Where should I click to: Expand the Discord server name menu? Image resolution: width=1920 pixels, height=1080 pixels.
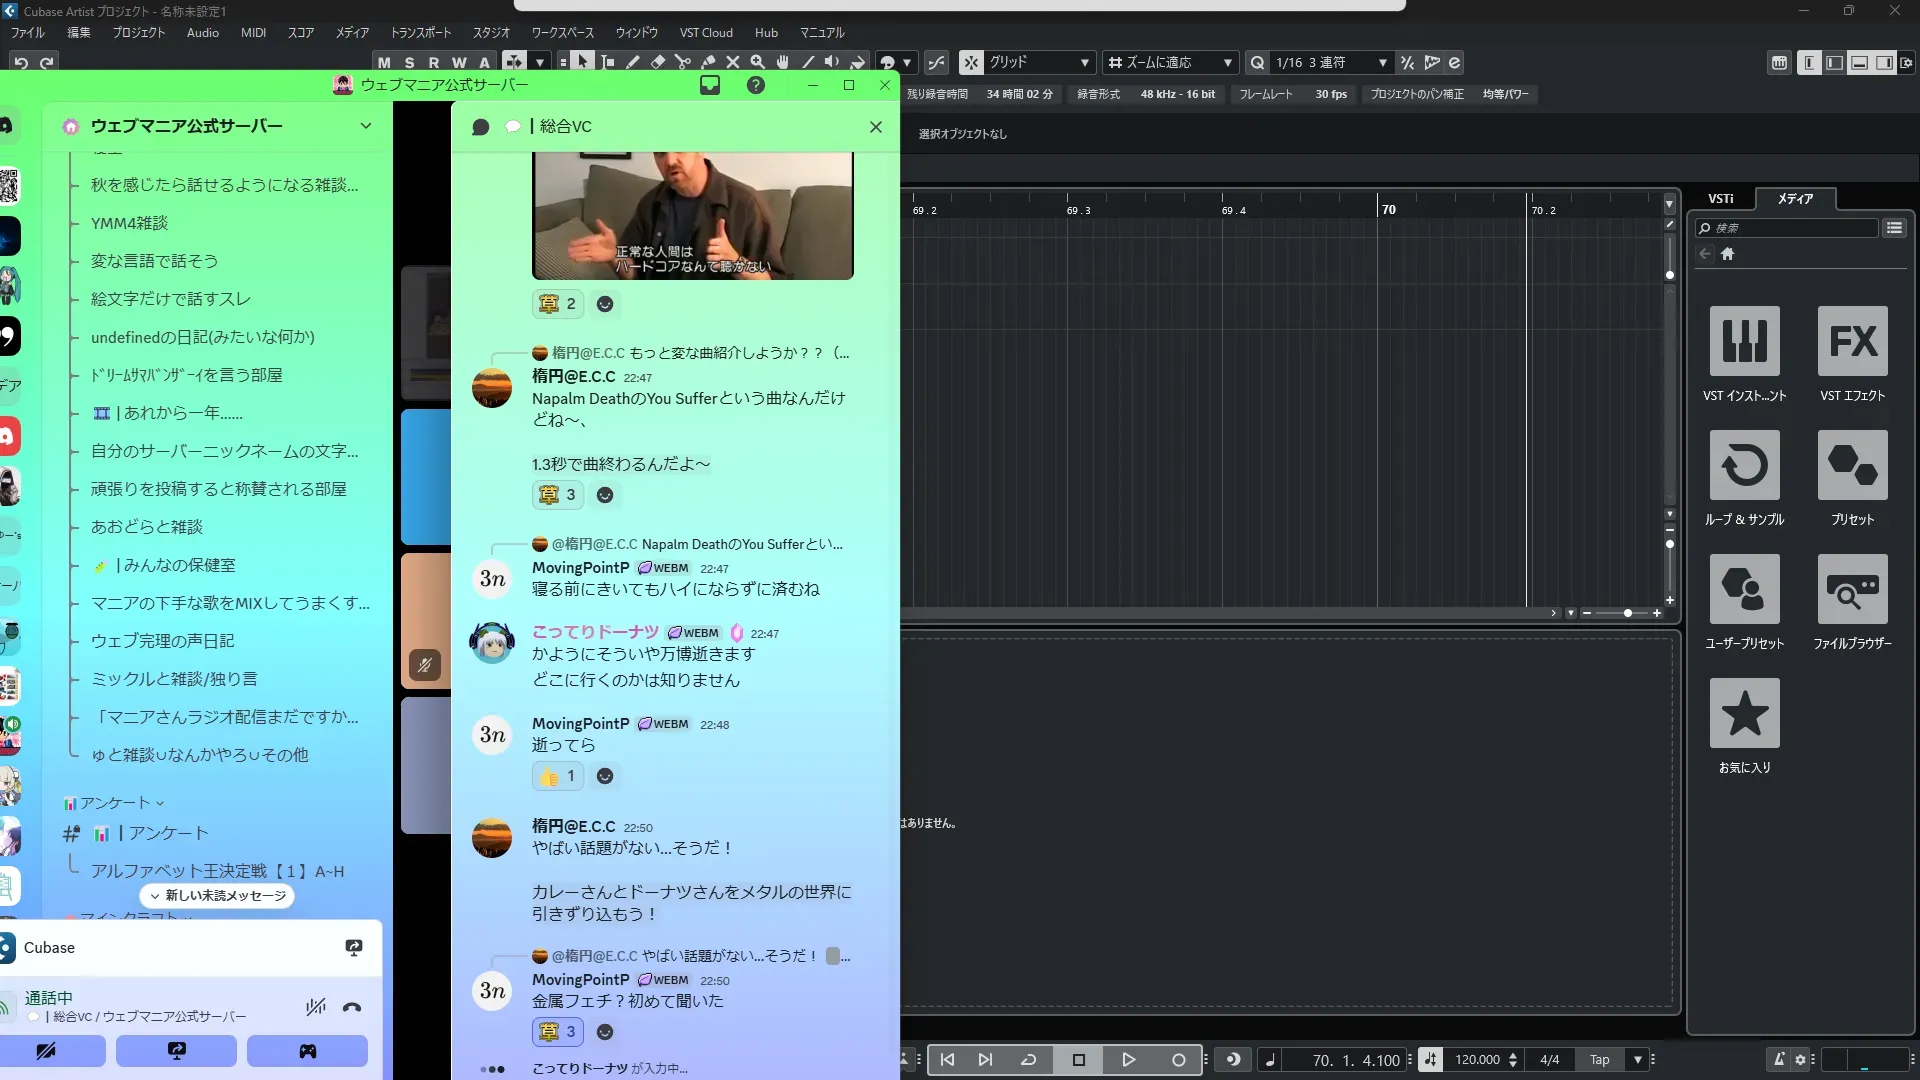click(x=365, y=126)
